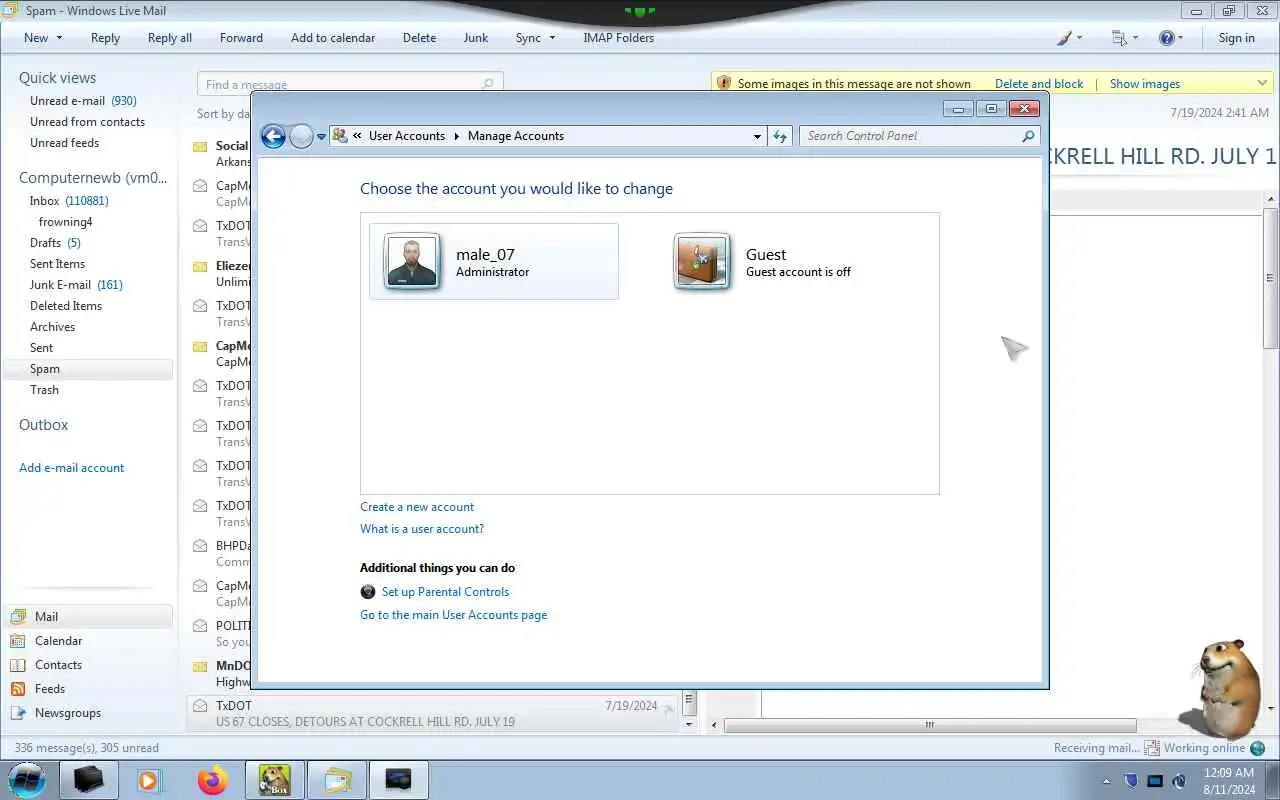Open the address bar history dropdown arrow

(x=757, y=136)
